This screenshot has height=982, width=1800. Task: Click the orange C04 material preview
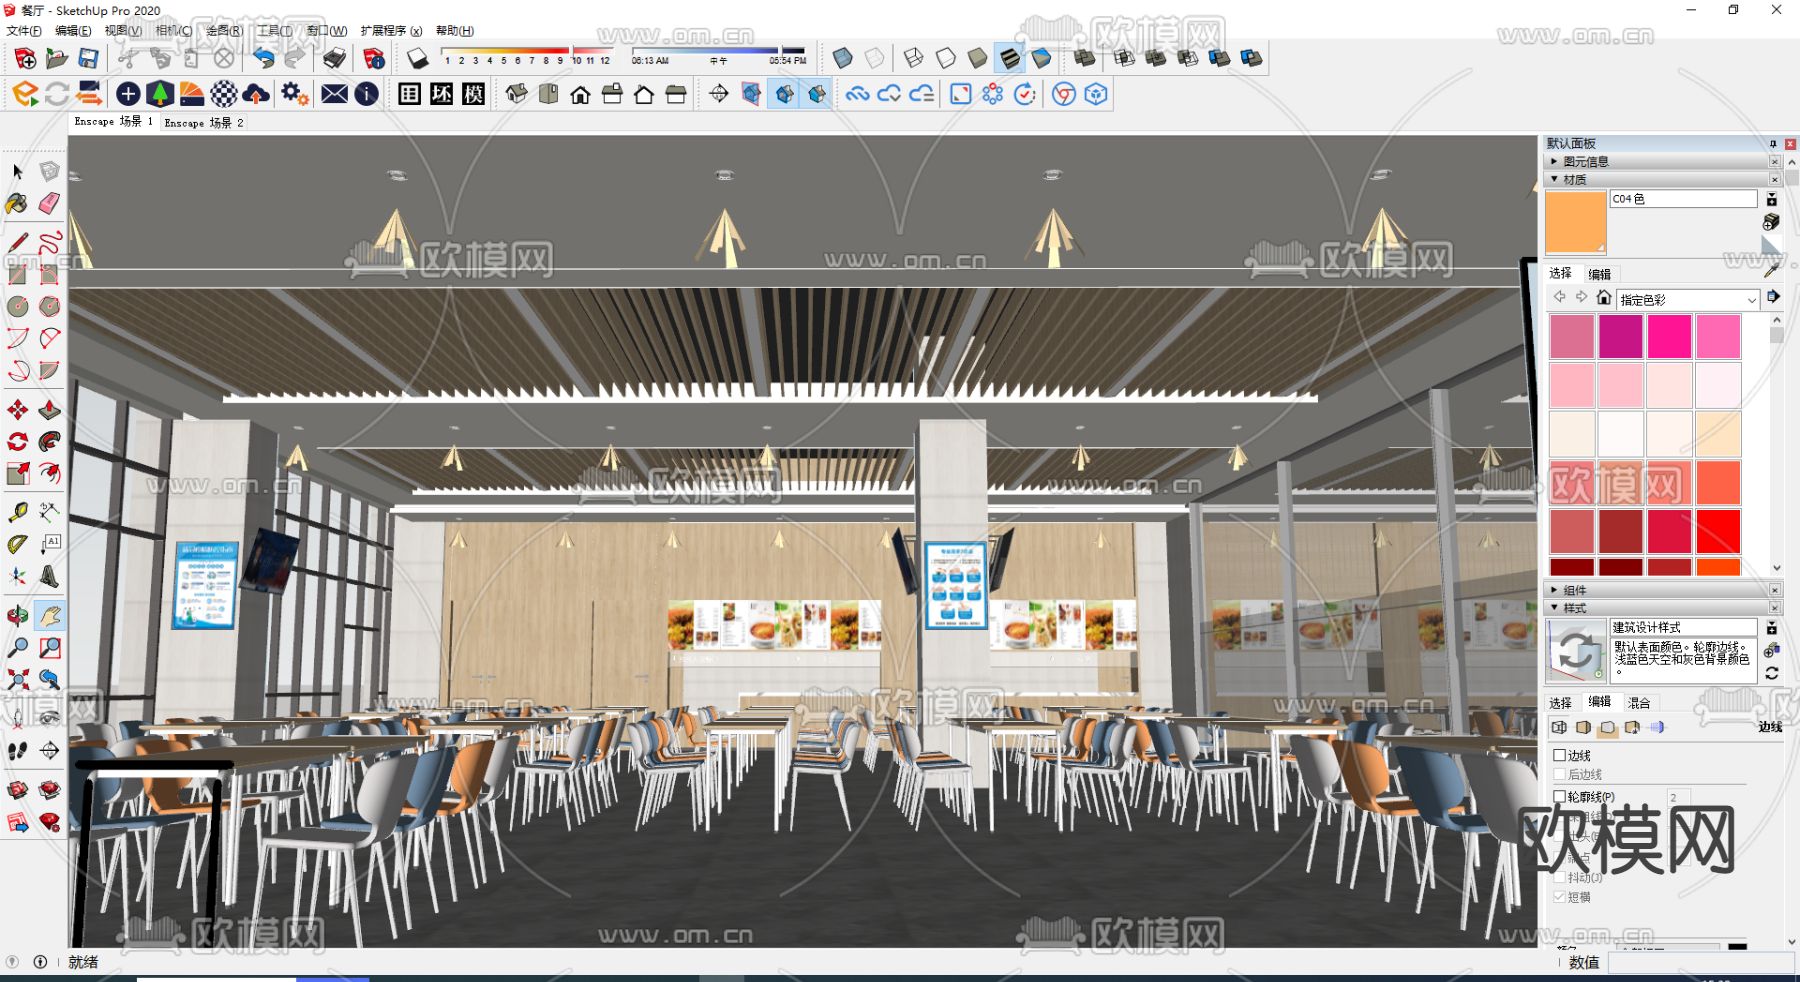point(1576,222)
